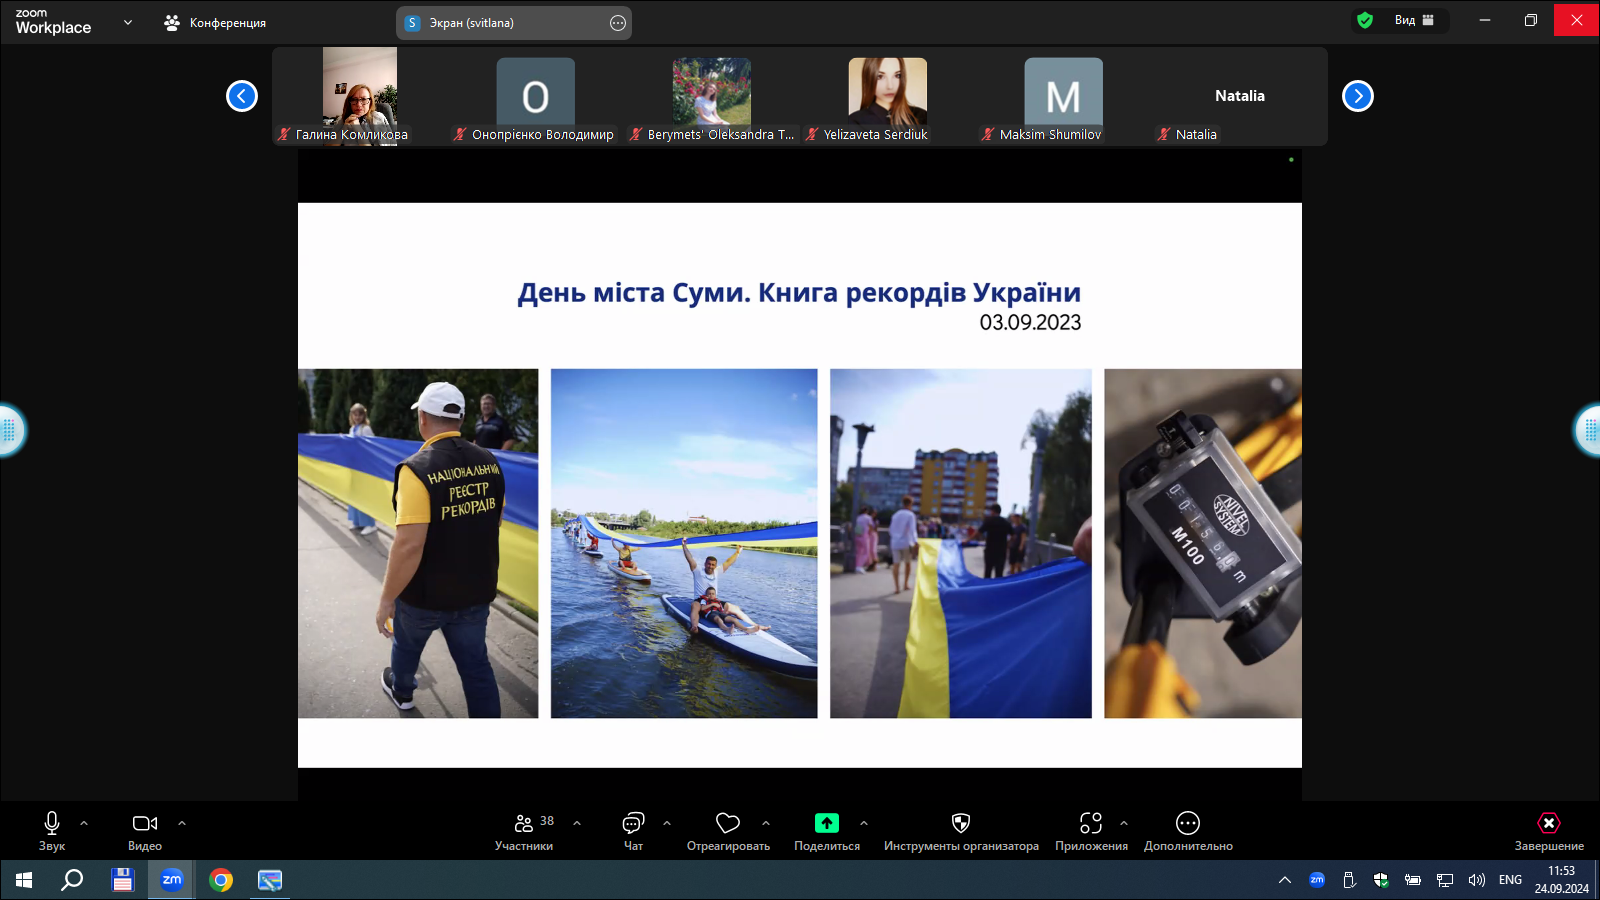Open the Чат chat panel
1600x900 pixels.
pos(633,824)
